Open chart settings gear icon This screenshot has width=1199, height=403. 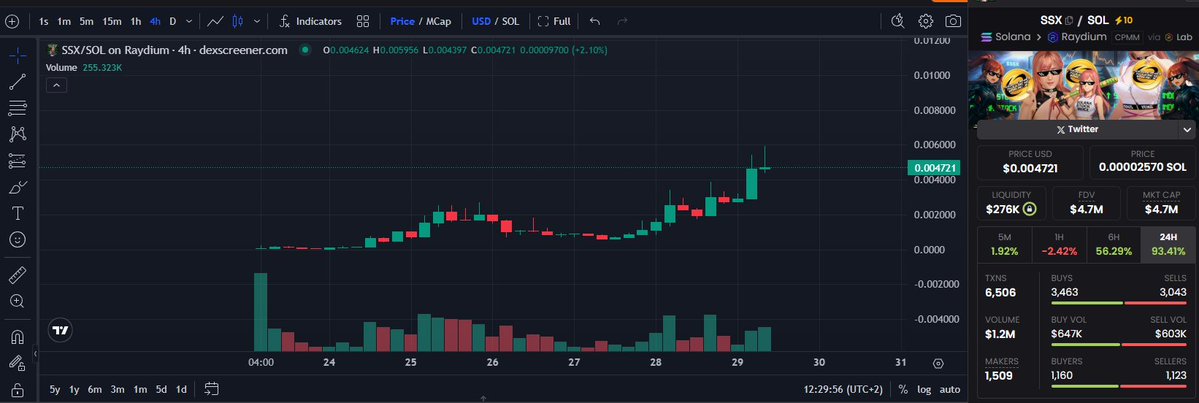point(925,21)
